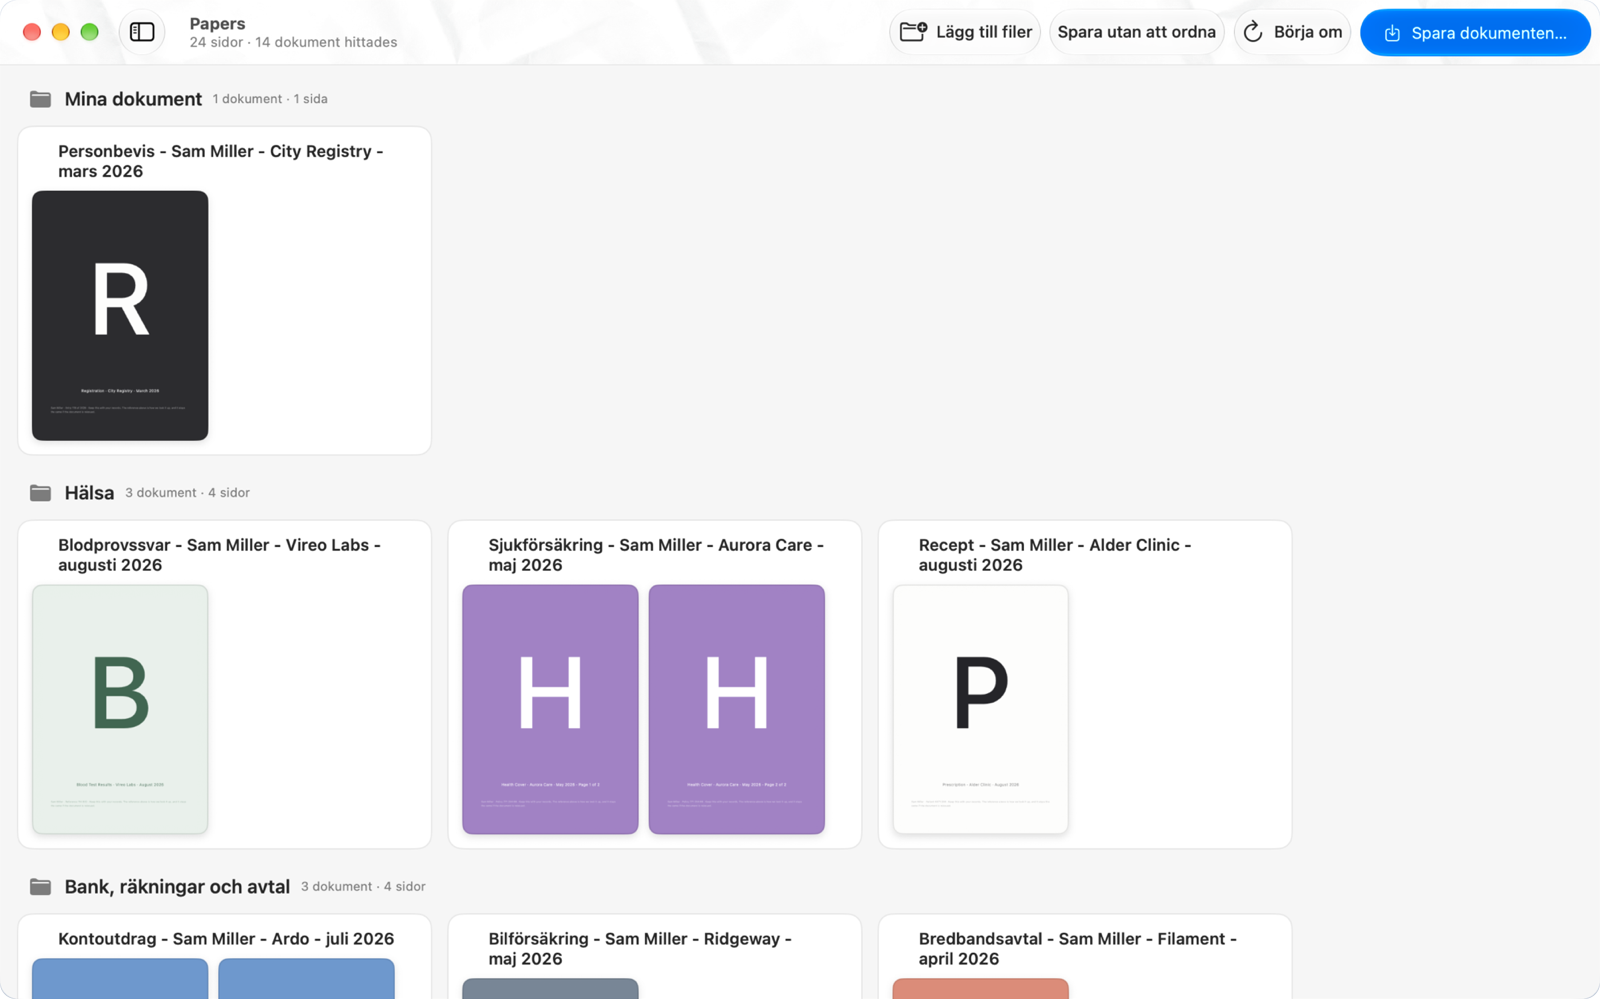Open the Personbevis R page thumbnail
This screenshot has height=999, width=1600.
click(120, 315)
